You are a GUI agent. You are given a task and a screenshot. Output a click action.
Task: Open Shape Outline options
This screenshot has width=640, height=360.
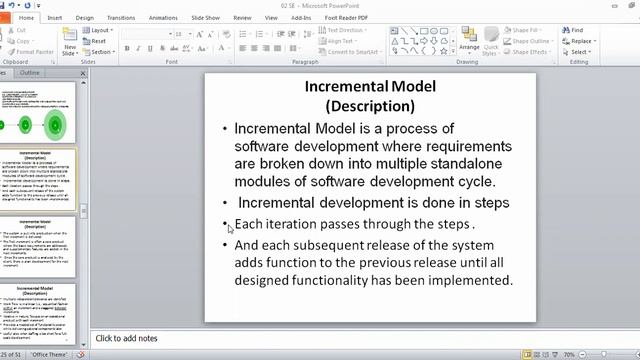(529, 41)
